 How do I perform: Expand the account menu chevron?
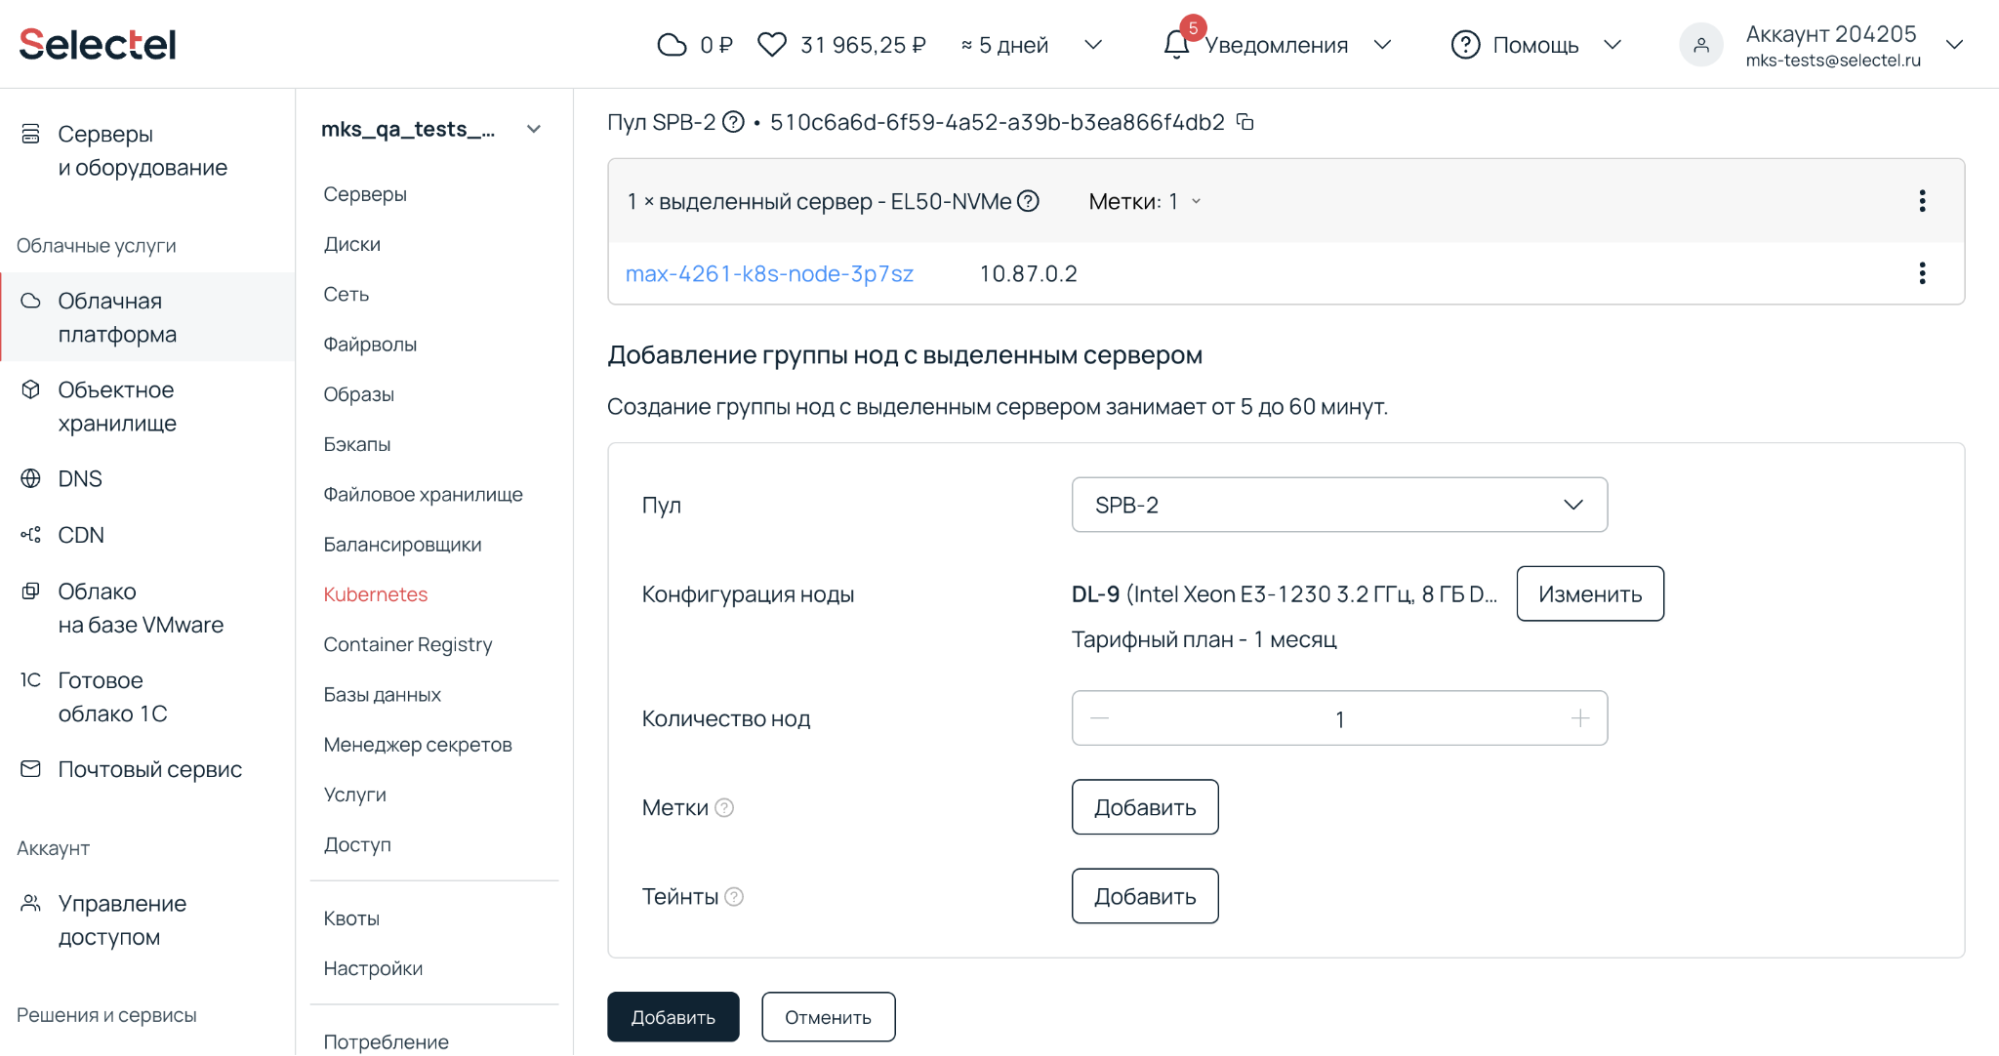[1954, 45]
